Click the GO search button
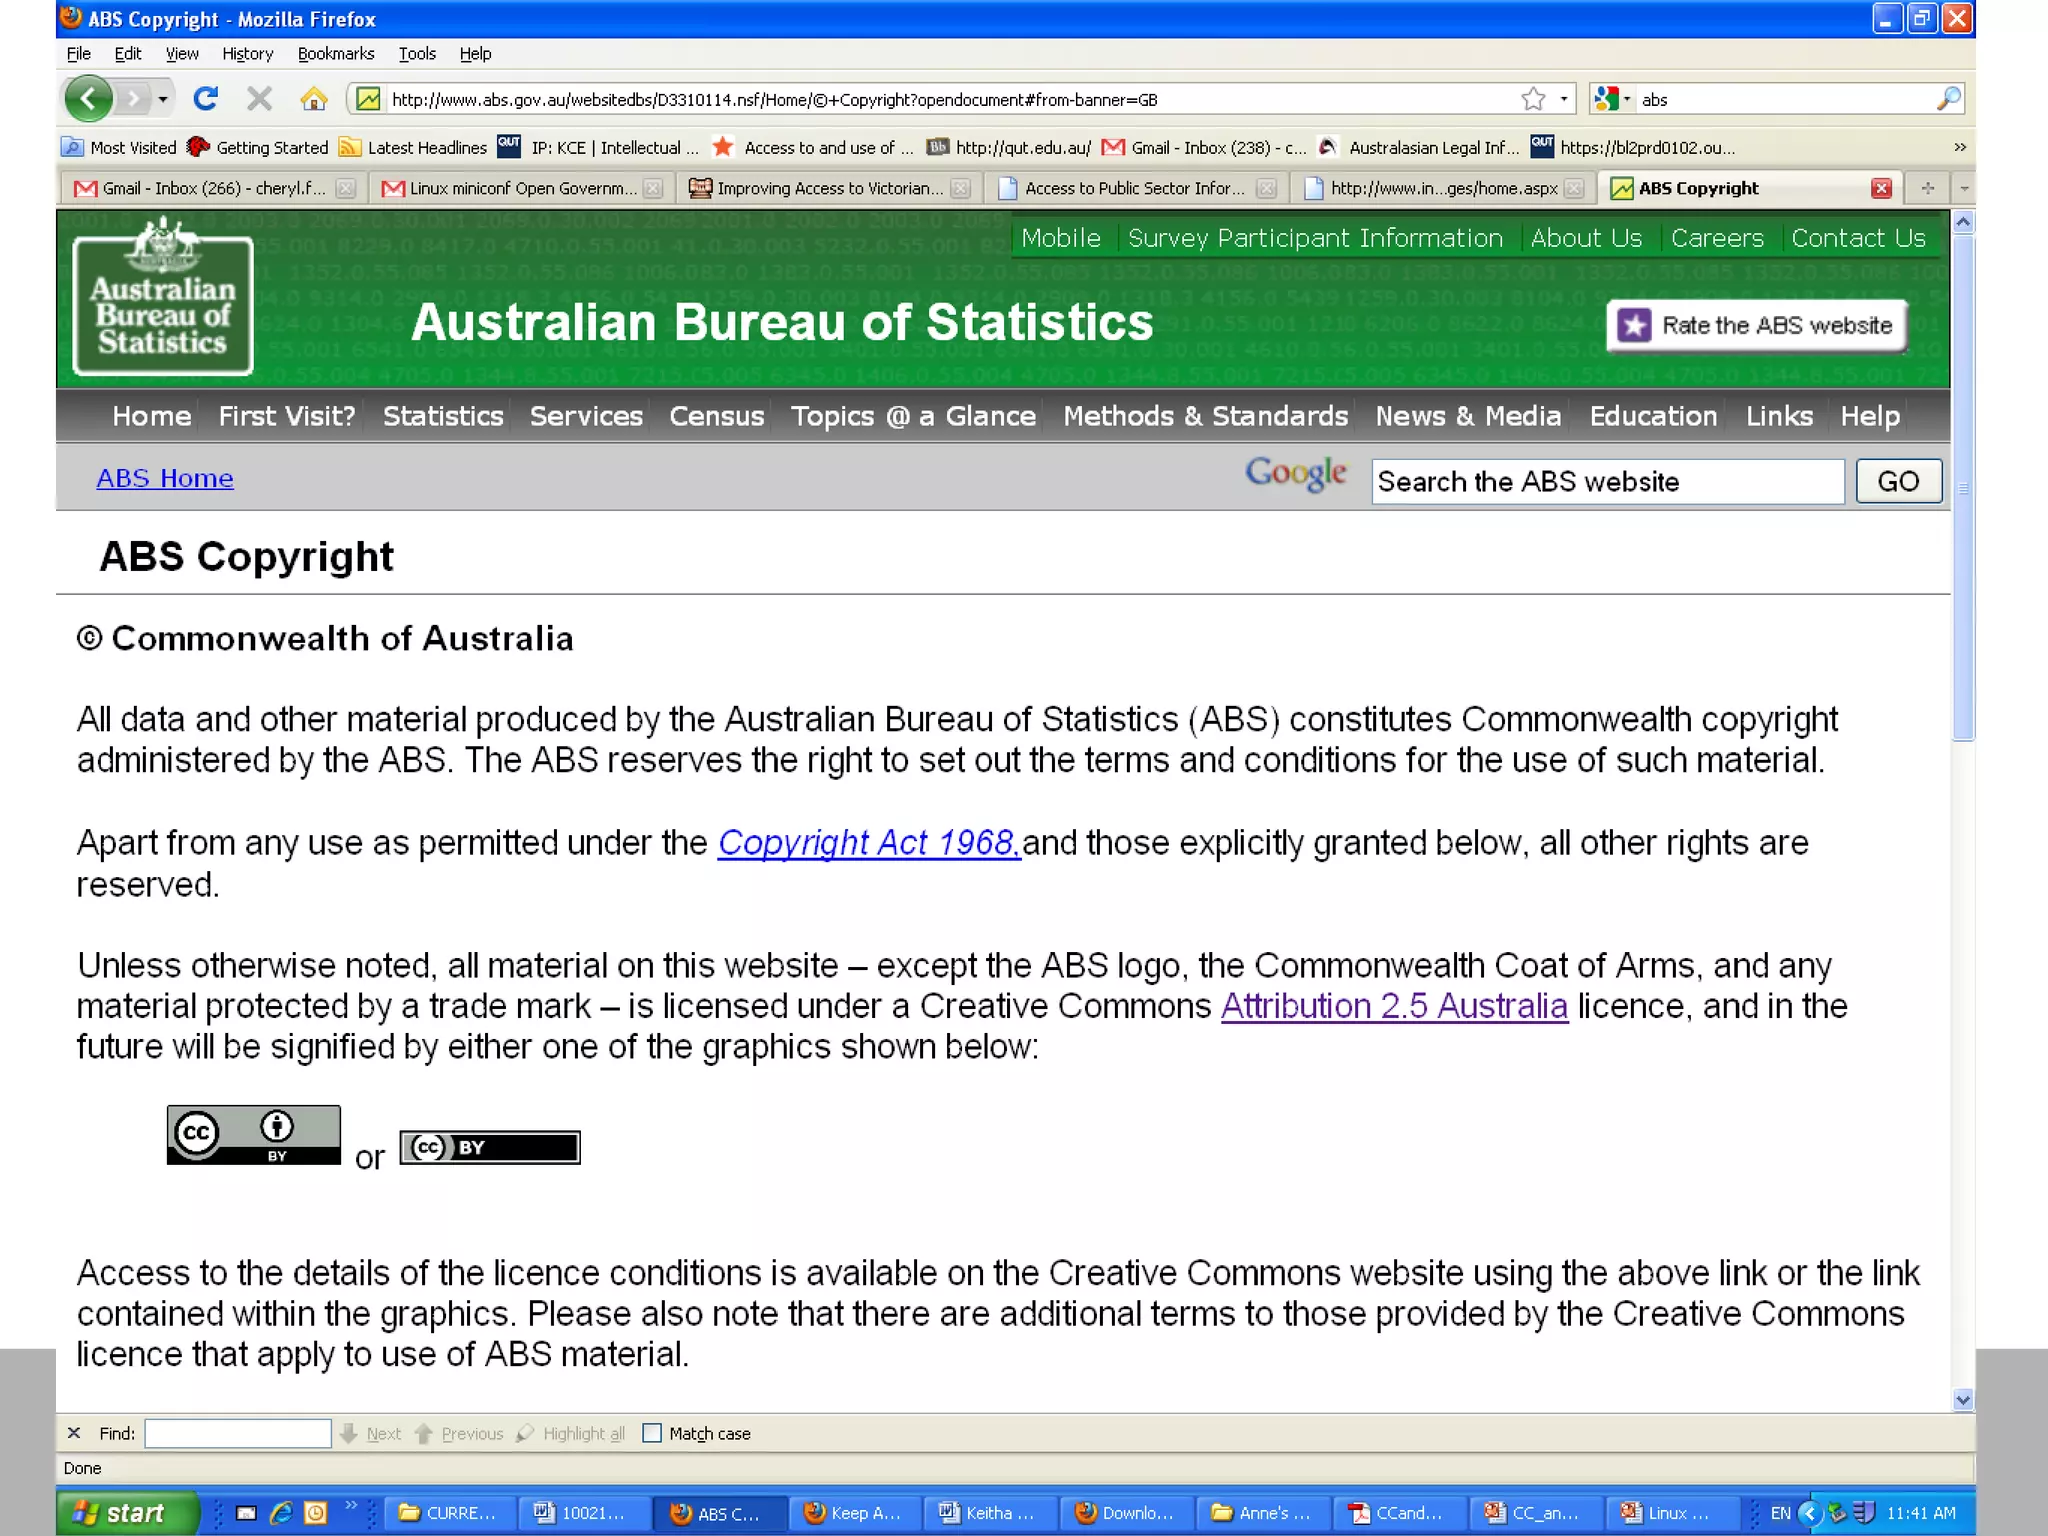The image size is (2048, 1536). pos(1898,482)
